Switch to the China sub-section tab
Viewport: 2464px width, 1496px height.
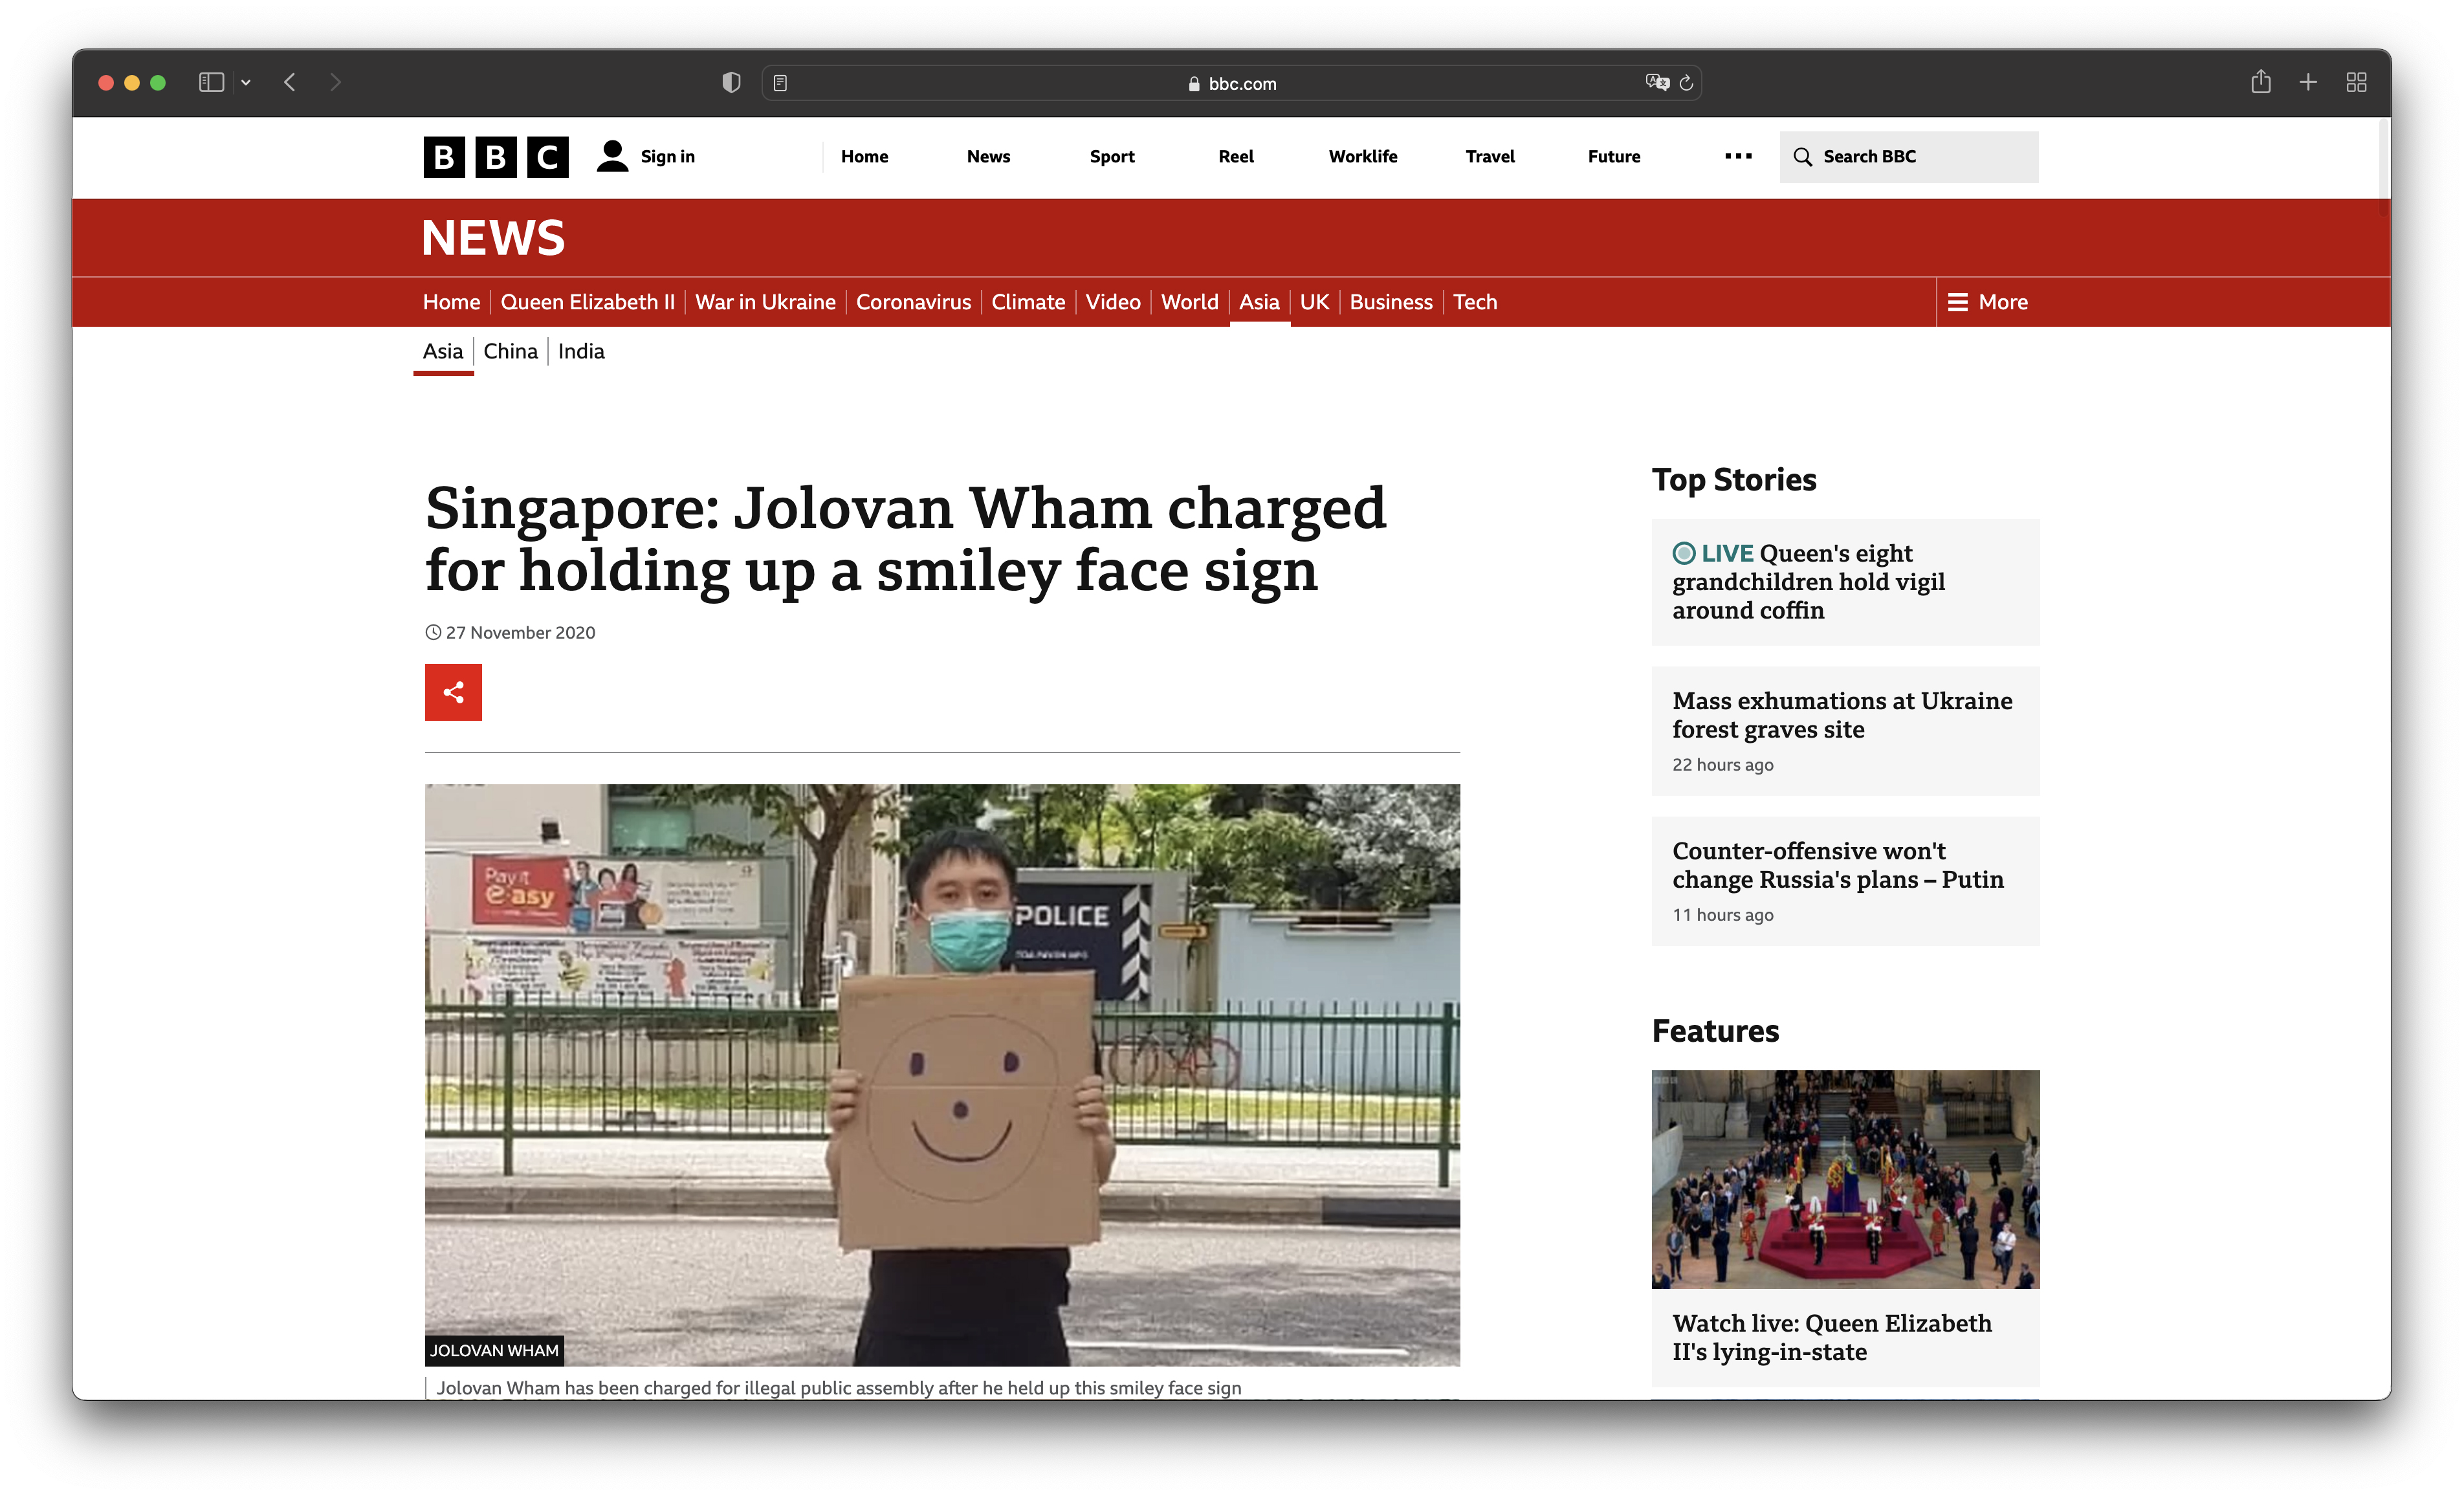pos(510,351)
